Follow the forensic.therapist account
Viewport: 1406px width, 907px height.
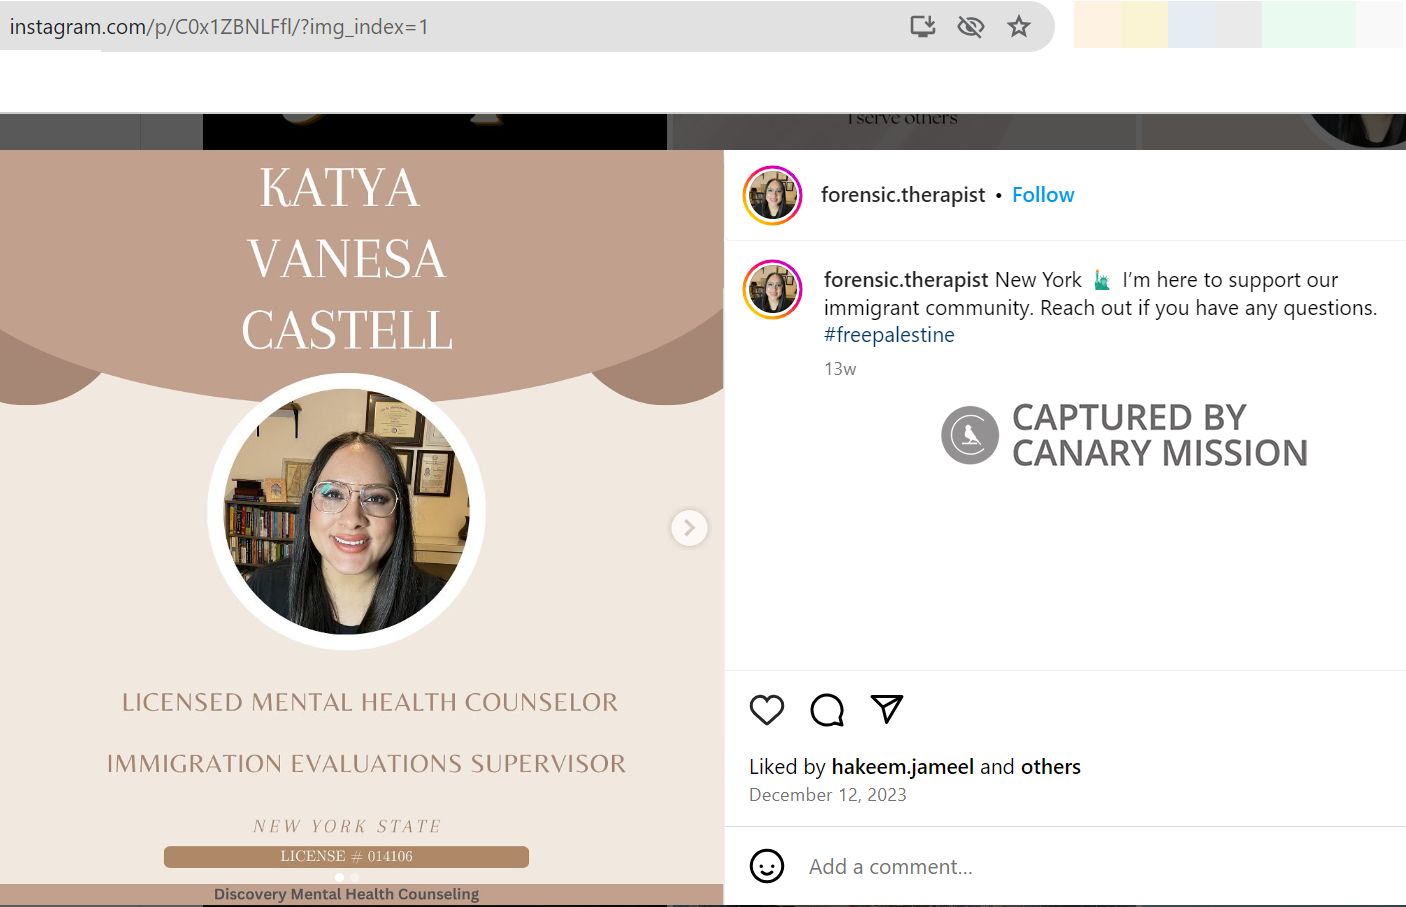[1043, 195]
